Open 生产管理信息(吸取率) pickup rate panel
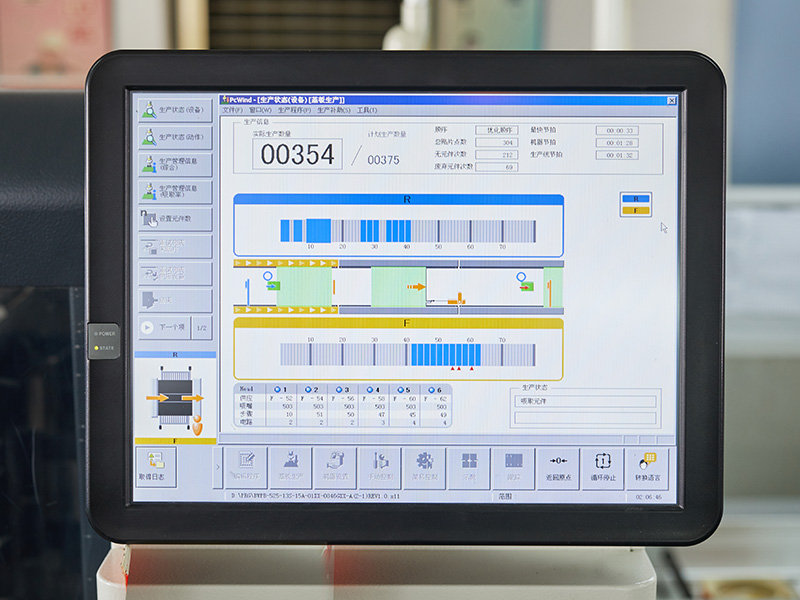 tap(175, 190)
